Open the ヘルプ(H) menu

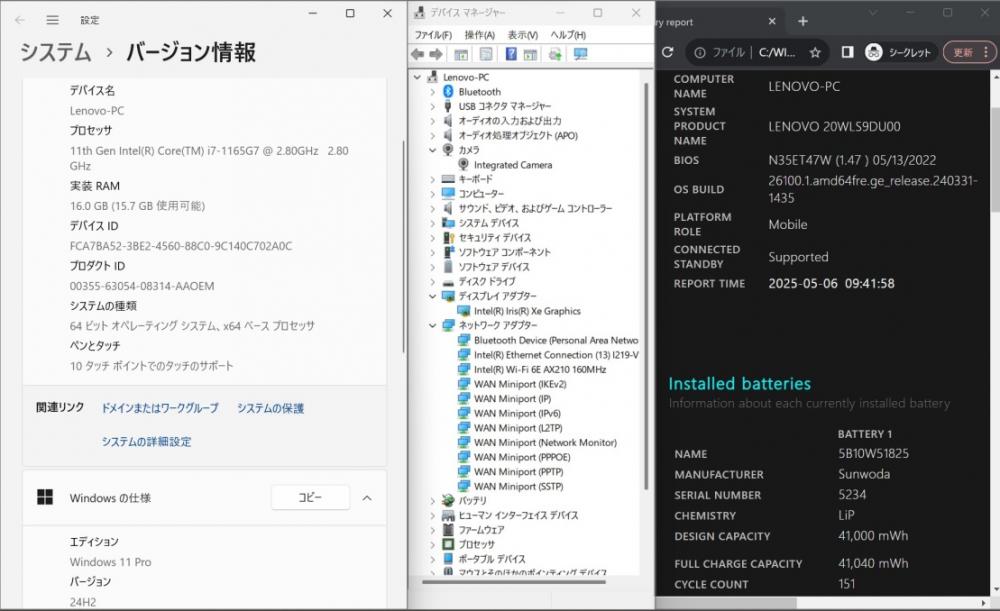[x=568, y=35]
